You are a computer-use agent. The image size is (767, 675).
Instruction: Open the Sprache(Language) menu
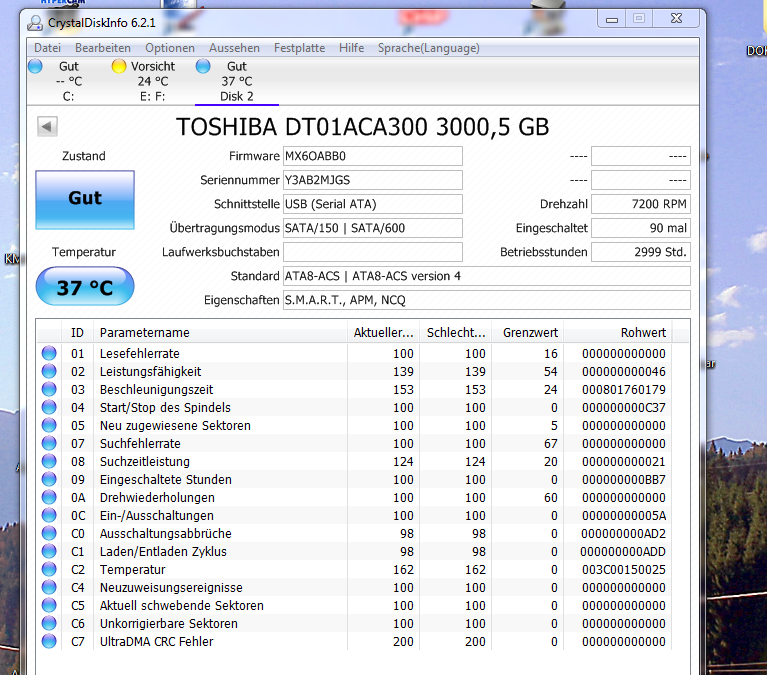[429, 48]
